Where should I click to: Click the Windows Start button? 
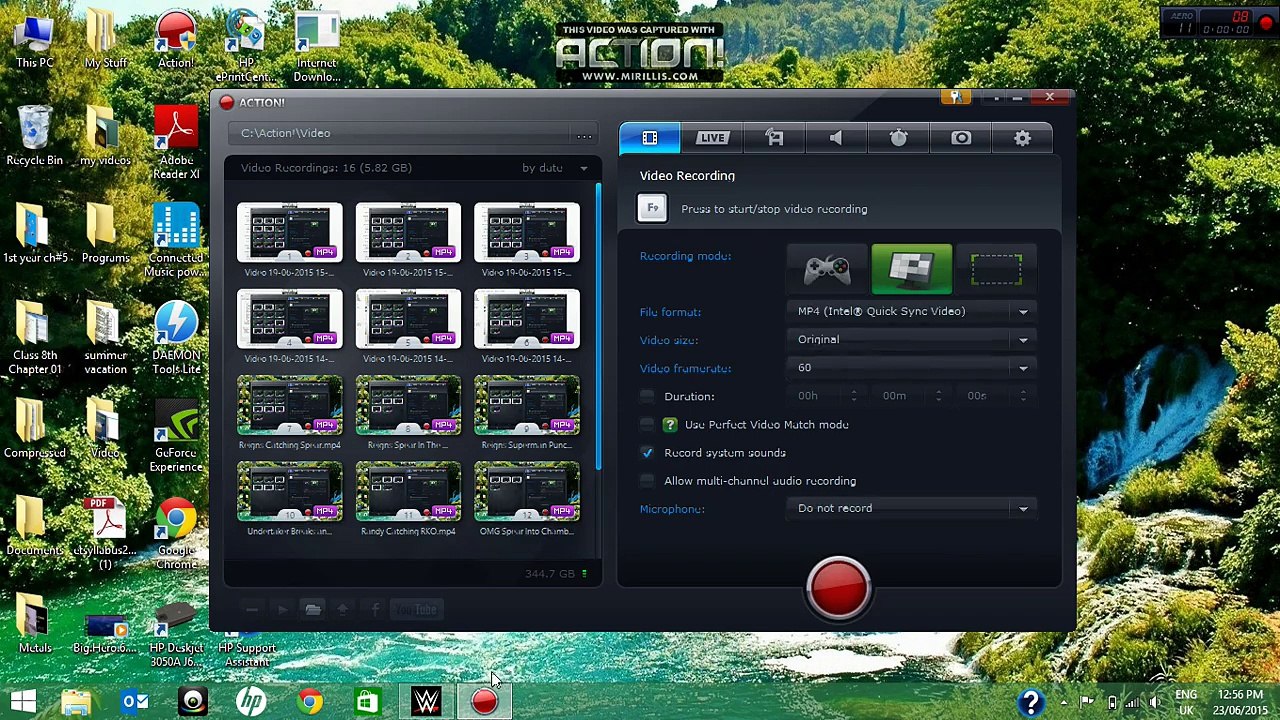click(23, 702)
